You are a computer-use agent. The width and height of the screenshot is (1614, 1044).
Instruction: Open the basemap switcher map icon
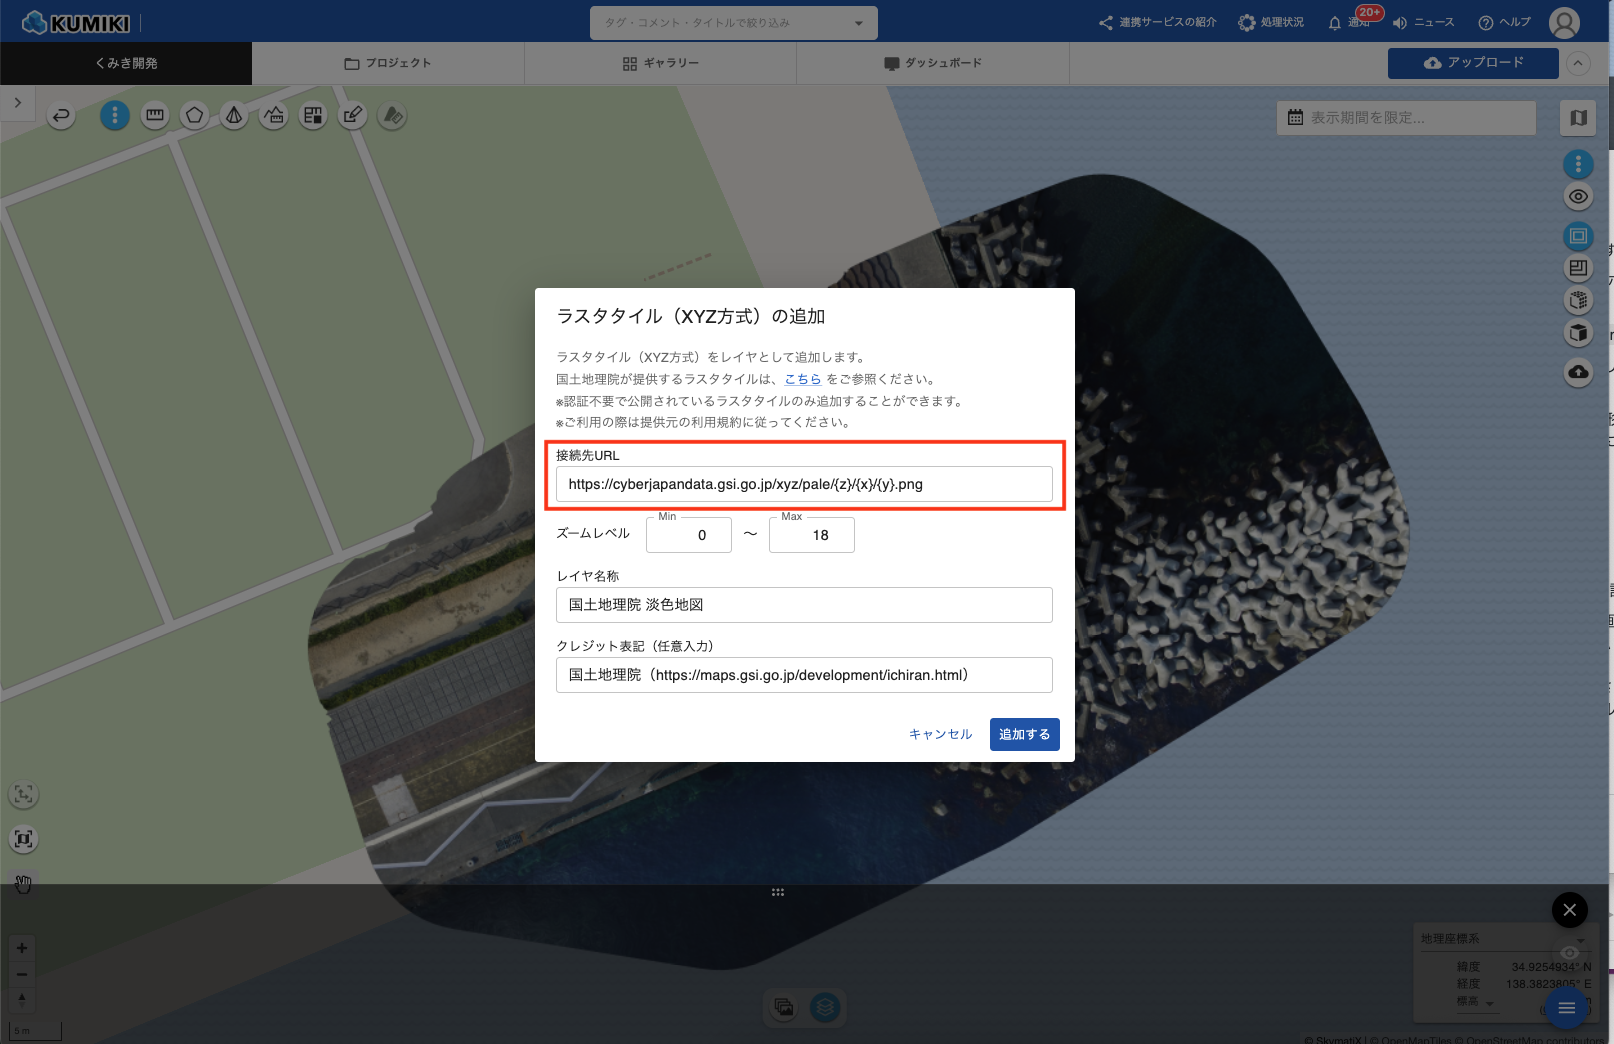pos(1578,118)
